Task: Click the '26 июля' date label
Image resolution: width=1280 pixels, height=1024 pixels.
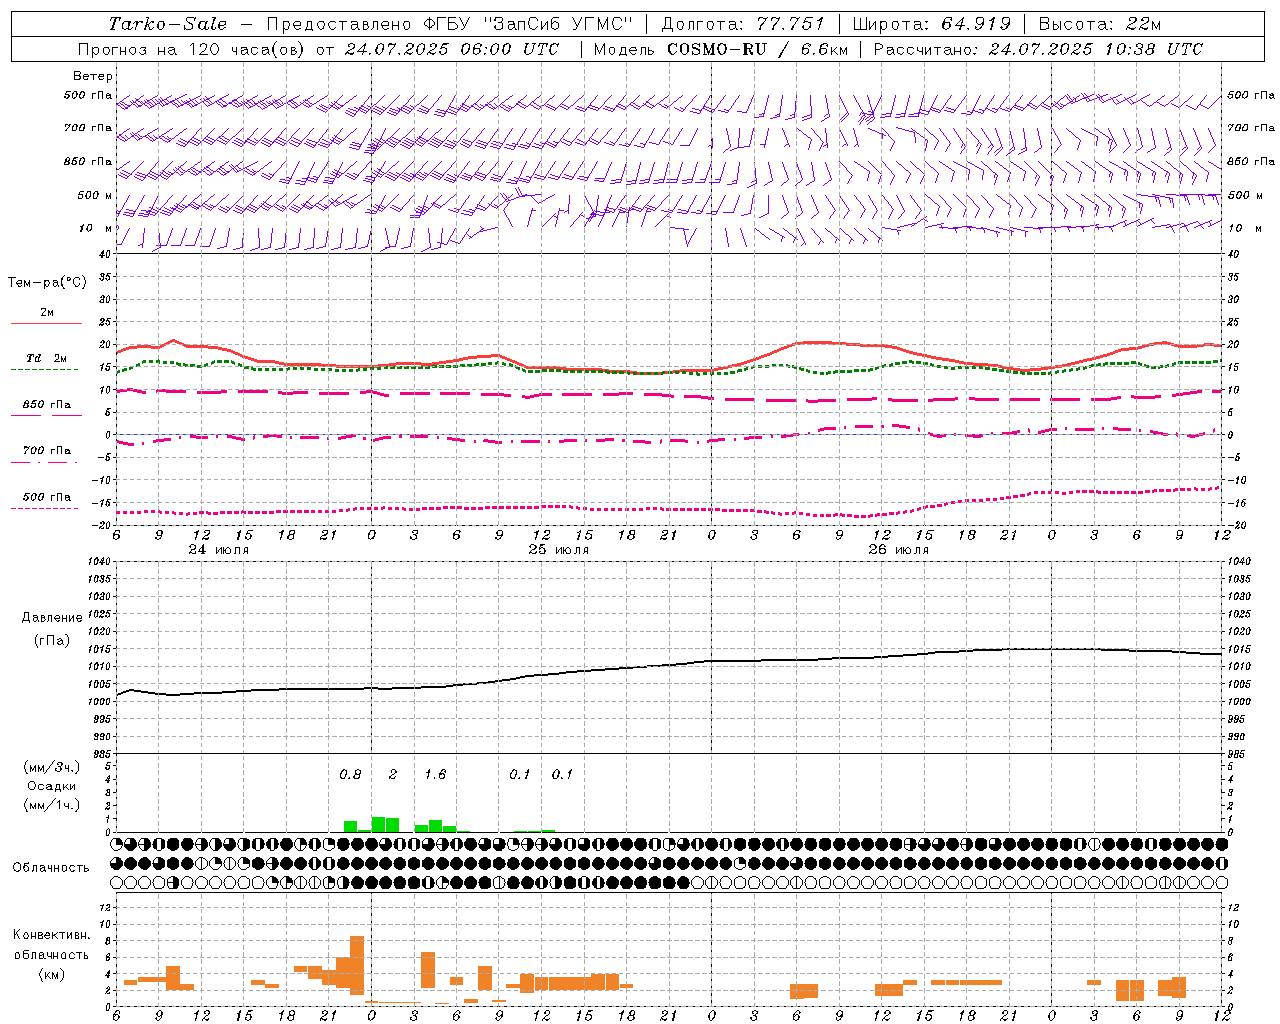Action: pos(898,549)
